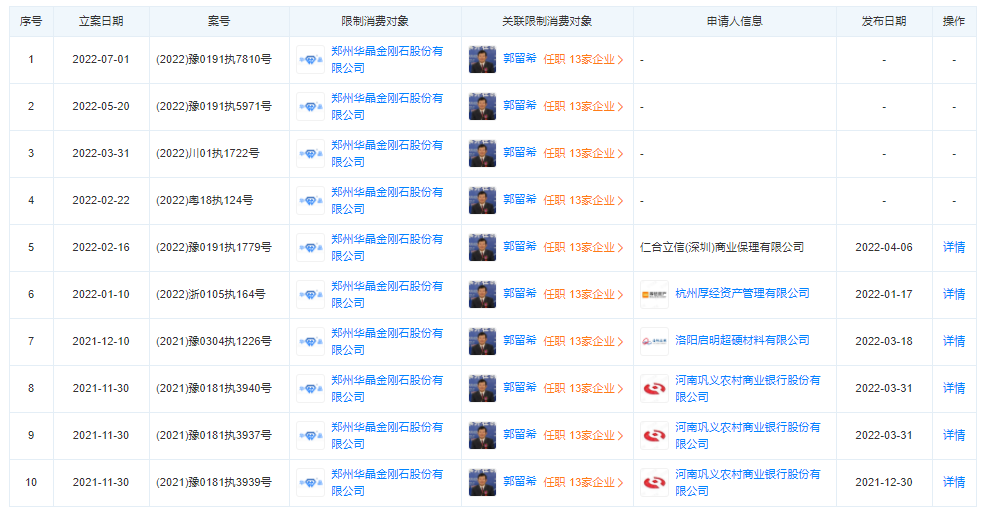Open 详情 for case 豫0181执3940号
This screenshot has width=982, height=515.
point(954,388)
